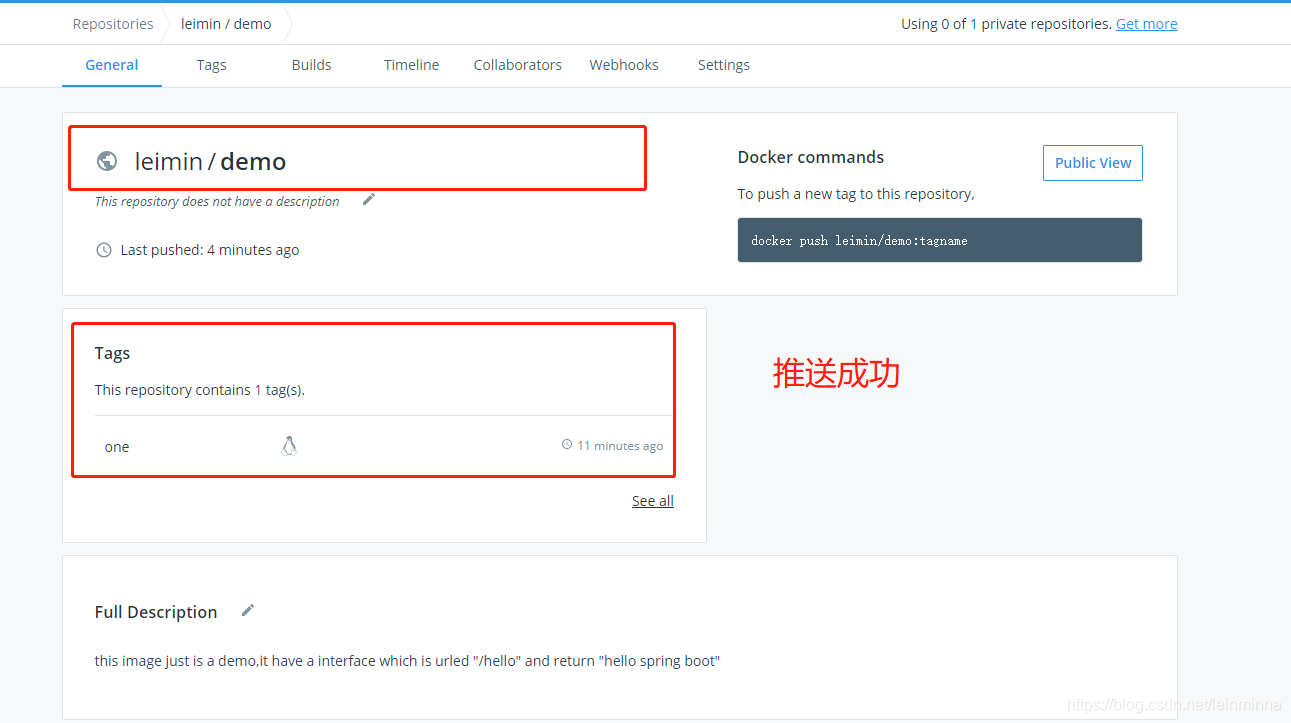The height and width of the screenshot is (723, 1291).
Task: Click the leimin / demo breadcrumb
Action: (226, 24)
